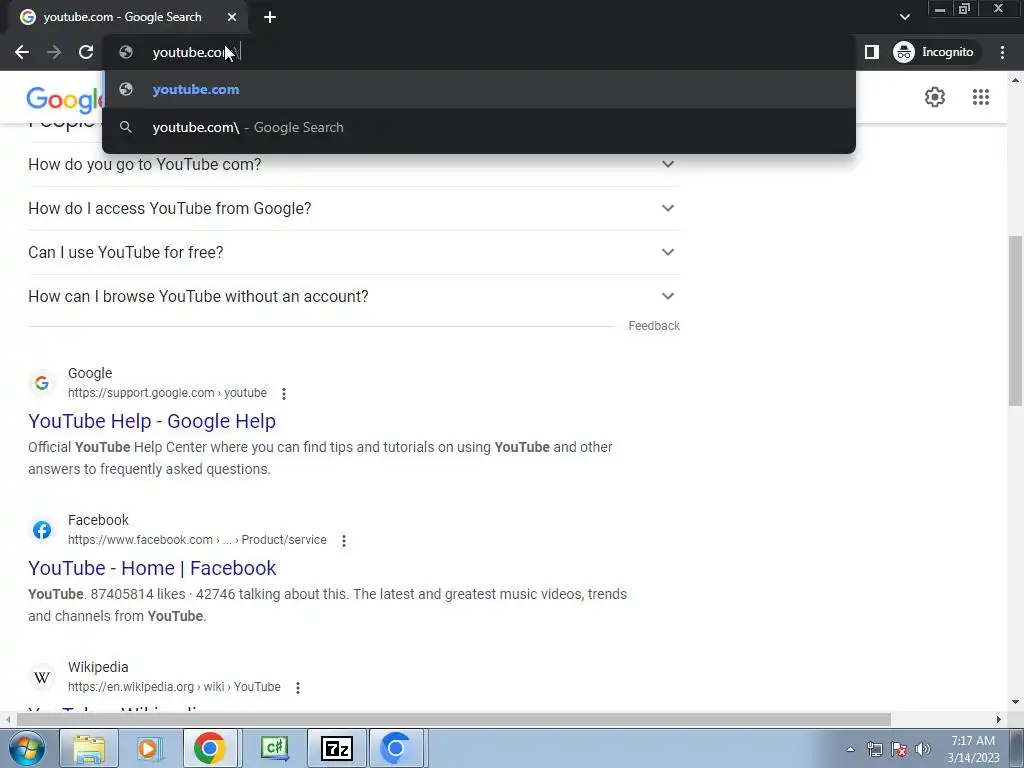Click the Google favicon beside the support result
Screen dimensions: 1024x768
coord(42,383)
